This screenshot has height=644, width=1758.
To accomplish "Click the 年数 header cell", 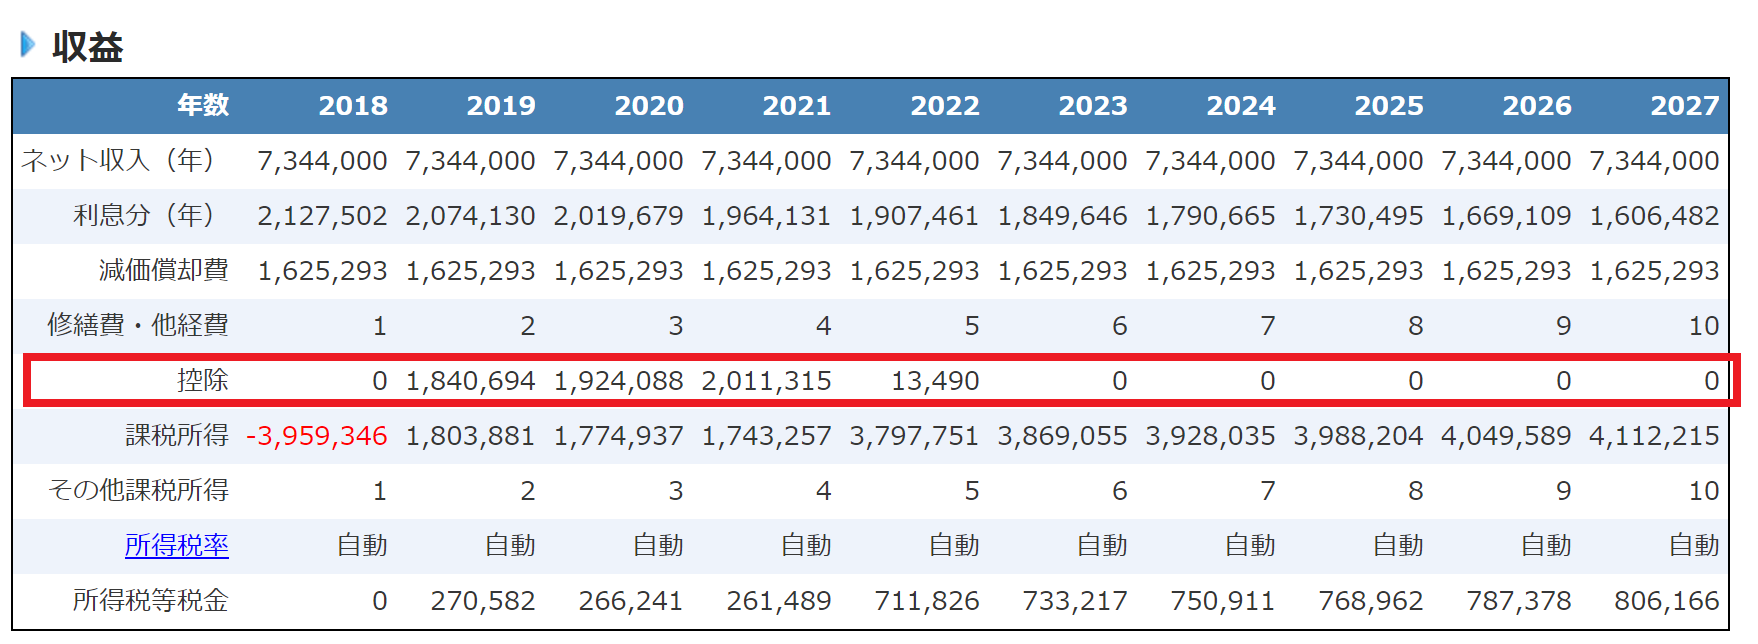I will coord(203,106).
